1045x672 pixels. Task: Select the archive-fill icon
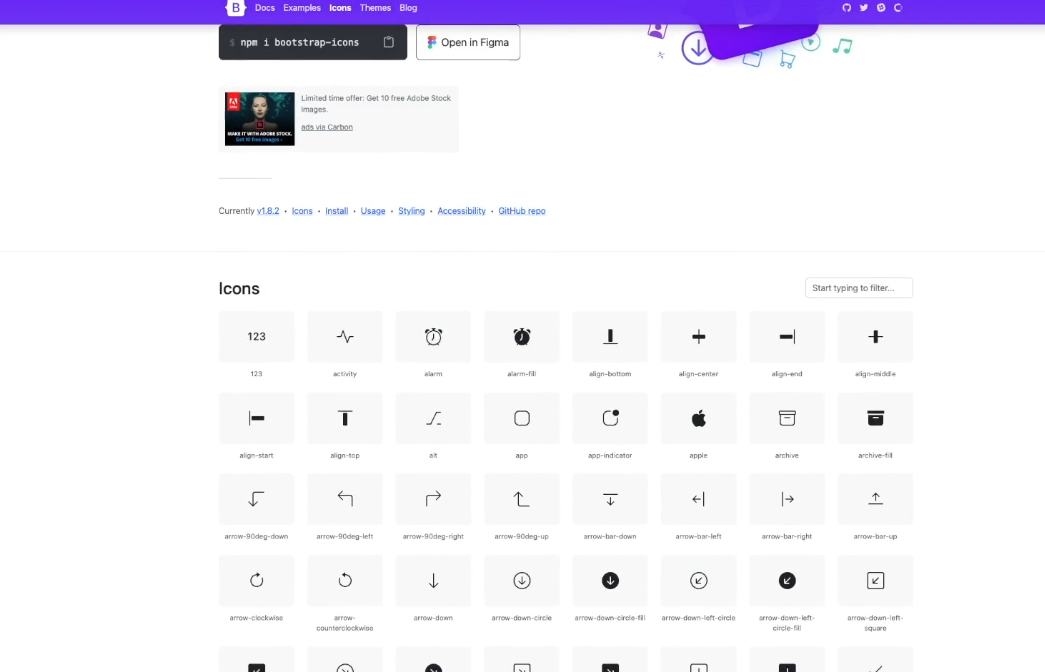click(875, 418)
